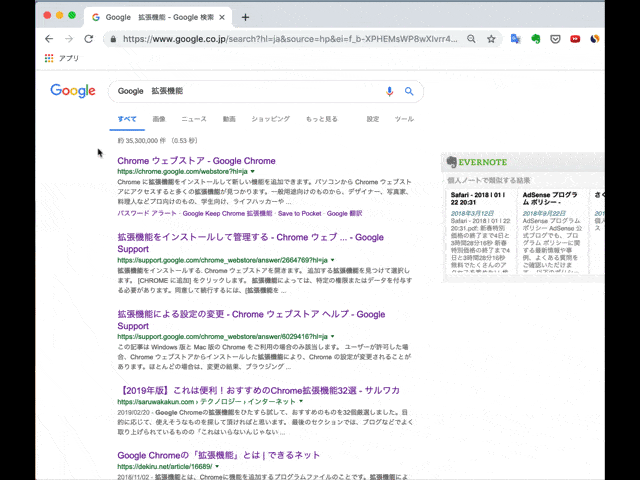Expand arrow next to answer/2664769 URL
Screen dimensions: 640x480
333,260
